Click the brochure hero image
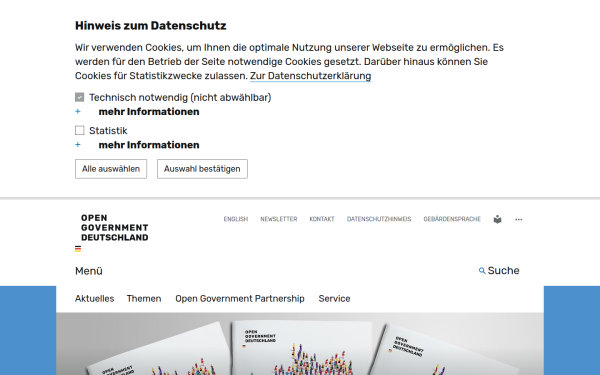This screenshot has height=375, width=600. (300, 344)
